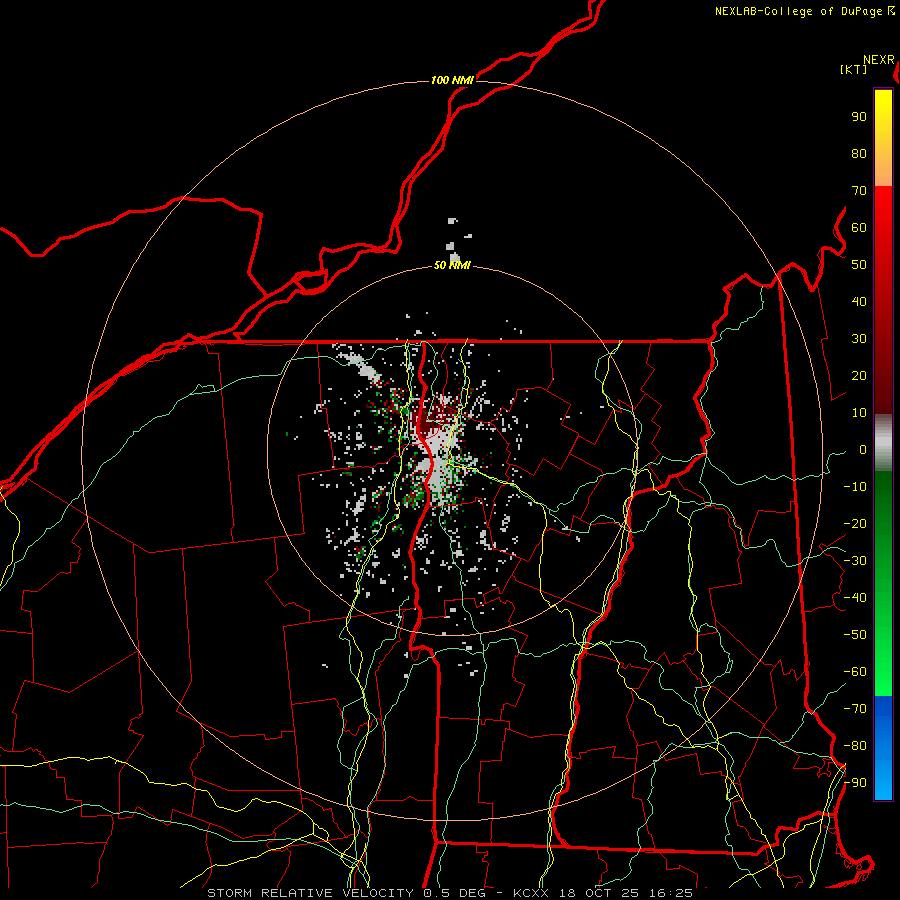Screen dimensions: 900x900
Task: Click the 0 value on velocity scale
Action: tap(863, 450)
